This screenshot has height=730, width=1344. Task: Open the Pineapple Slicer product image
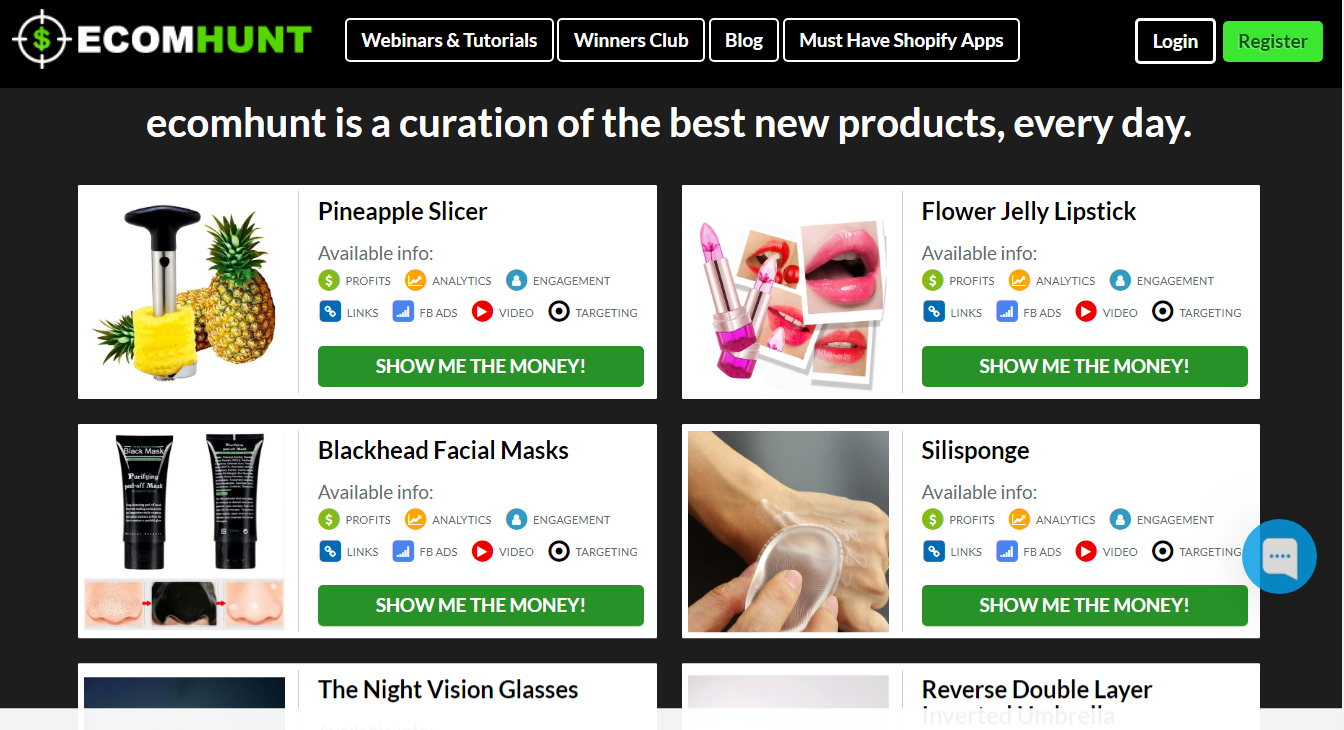point(185,292)
